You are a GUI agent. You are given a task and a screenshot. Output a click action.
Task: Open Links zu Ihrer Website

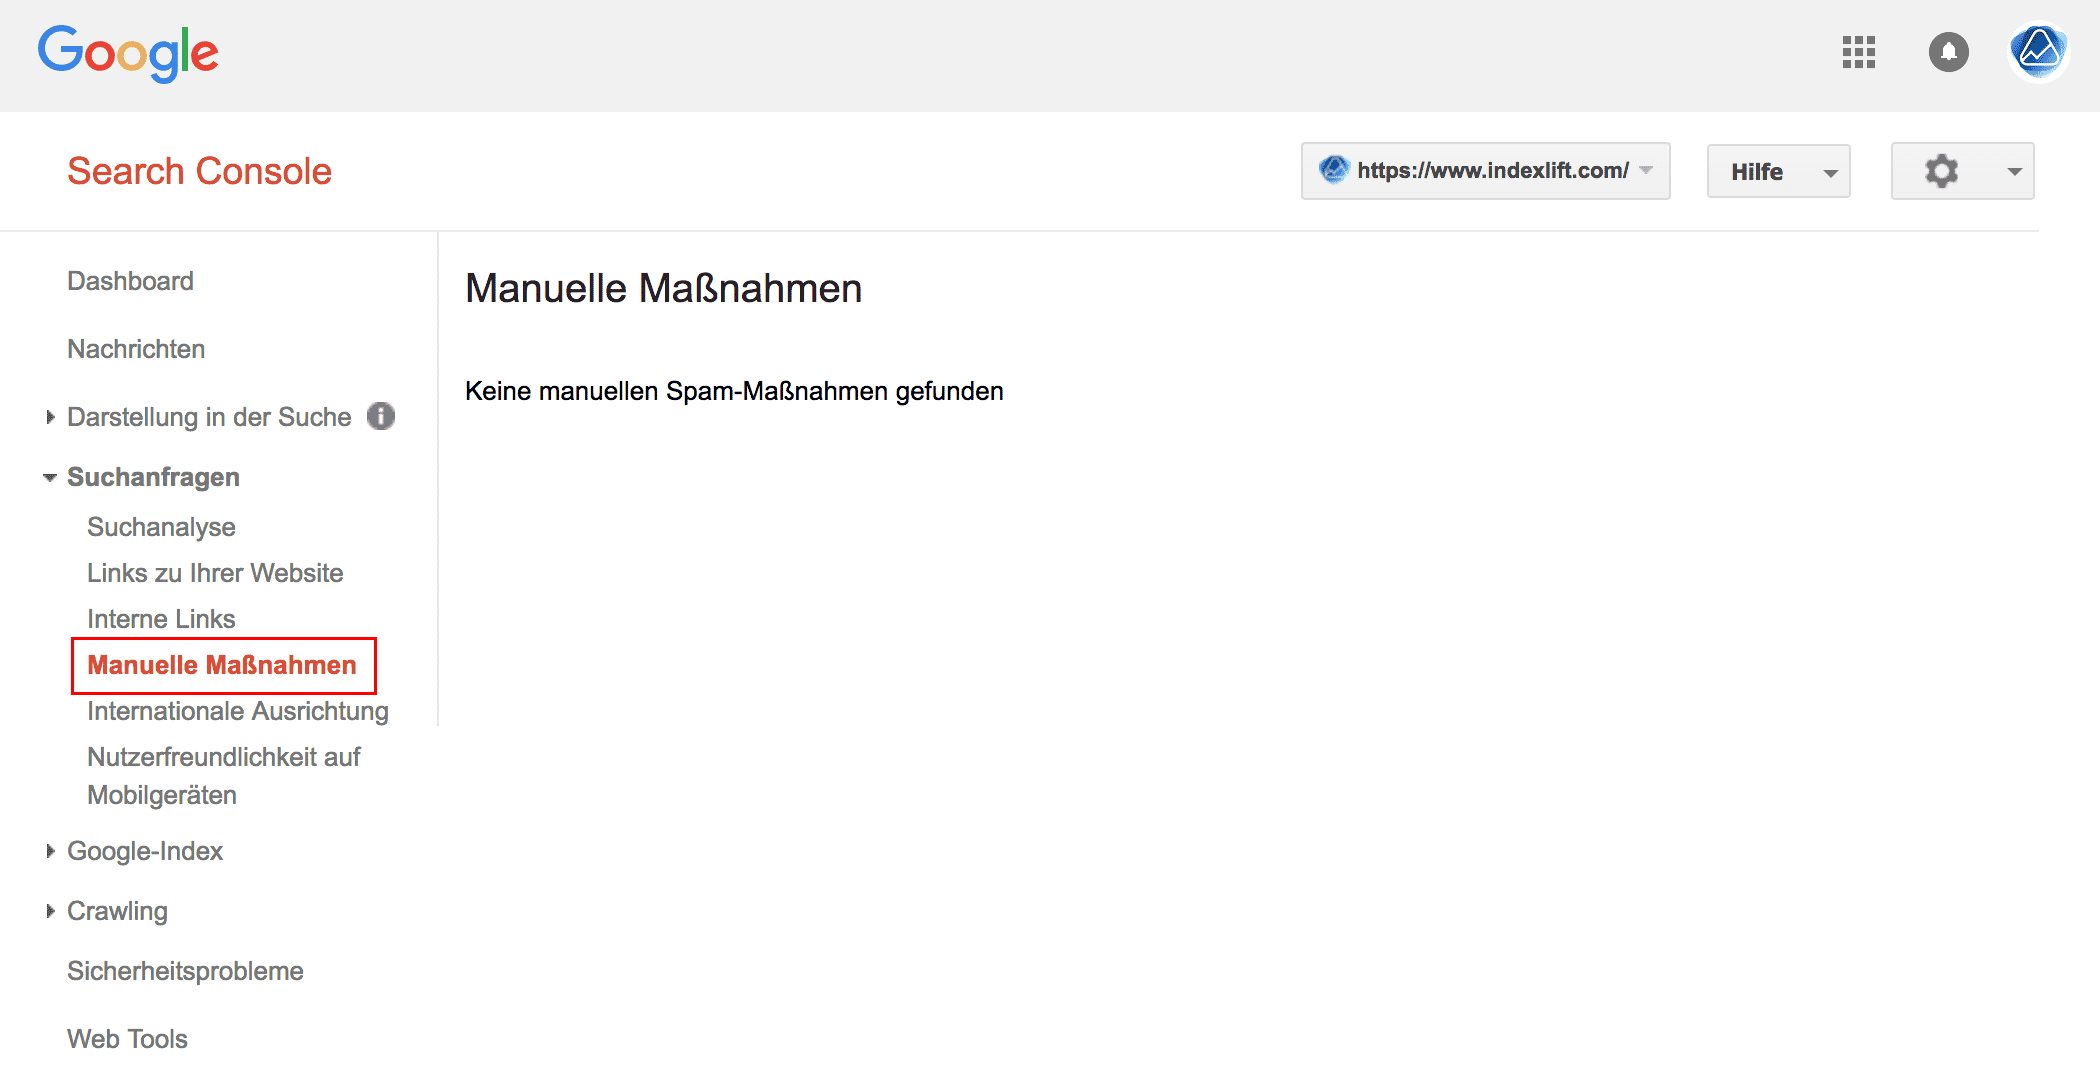coord(215,573)
